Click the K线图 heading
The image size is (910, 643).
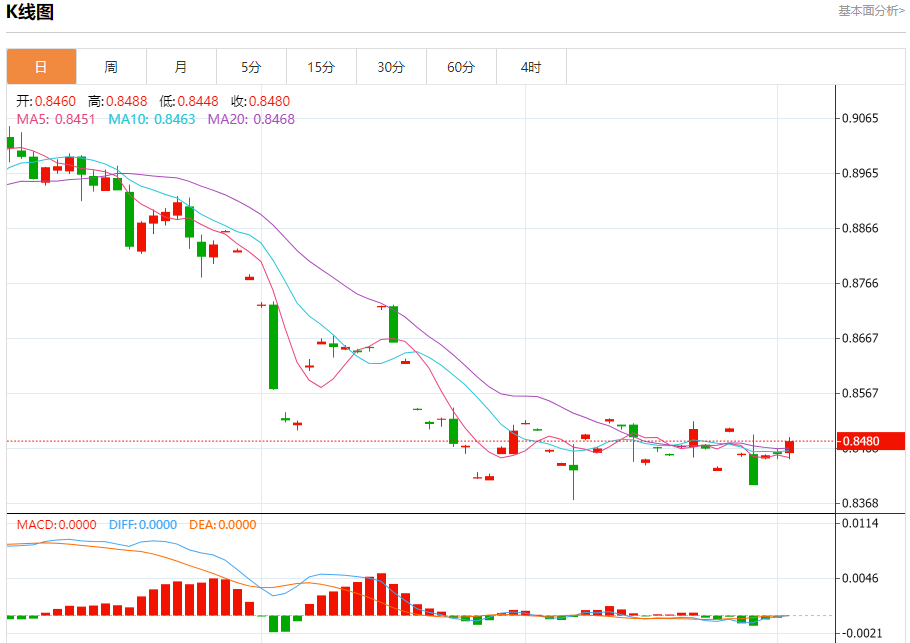pyautogui.click(x=30, y=12)
